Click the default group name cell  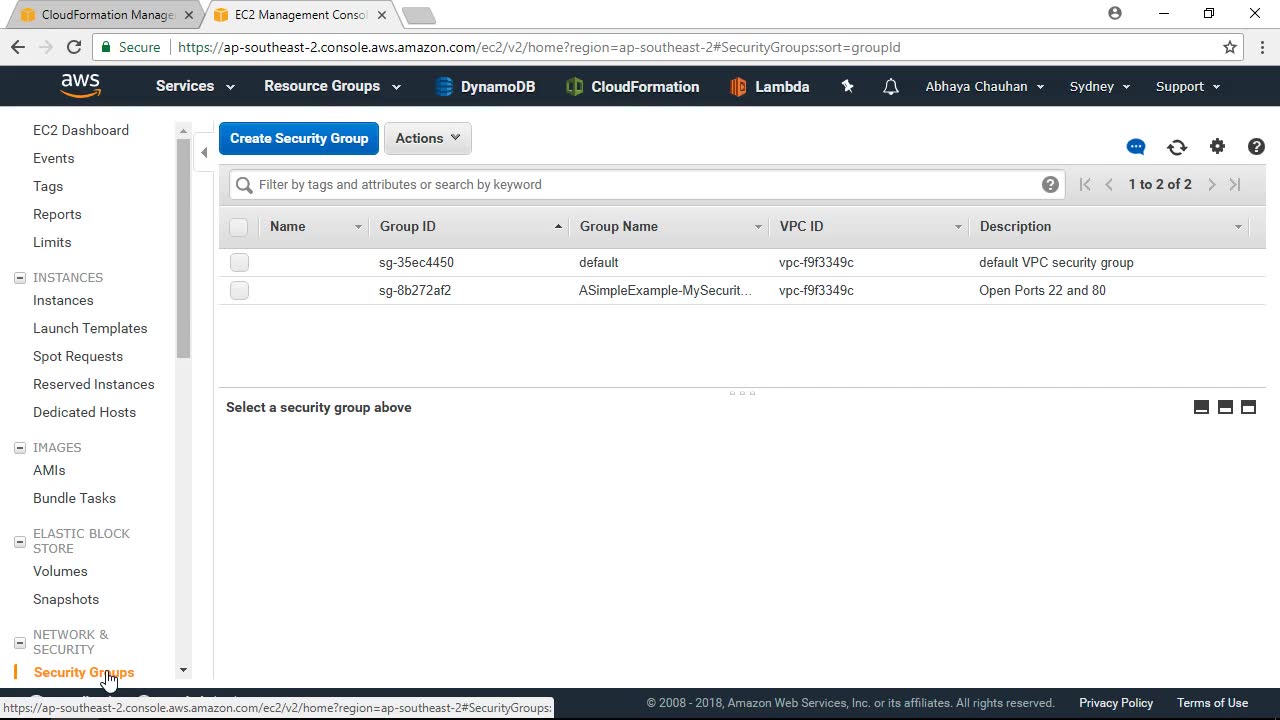(x=598, y=262)
